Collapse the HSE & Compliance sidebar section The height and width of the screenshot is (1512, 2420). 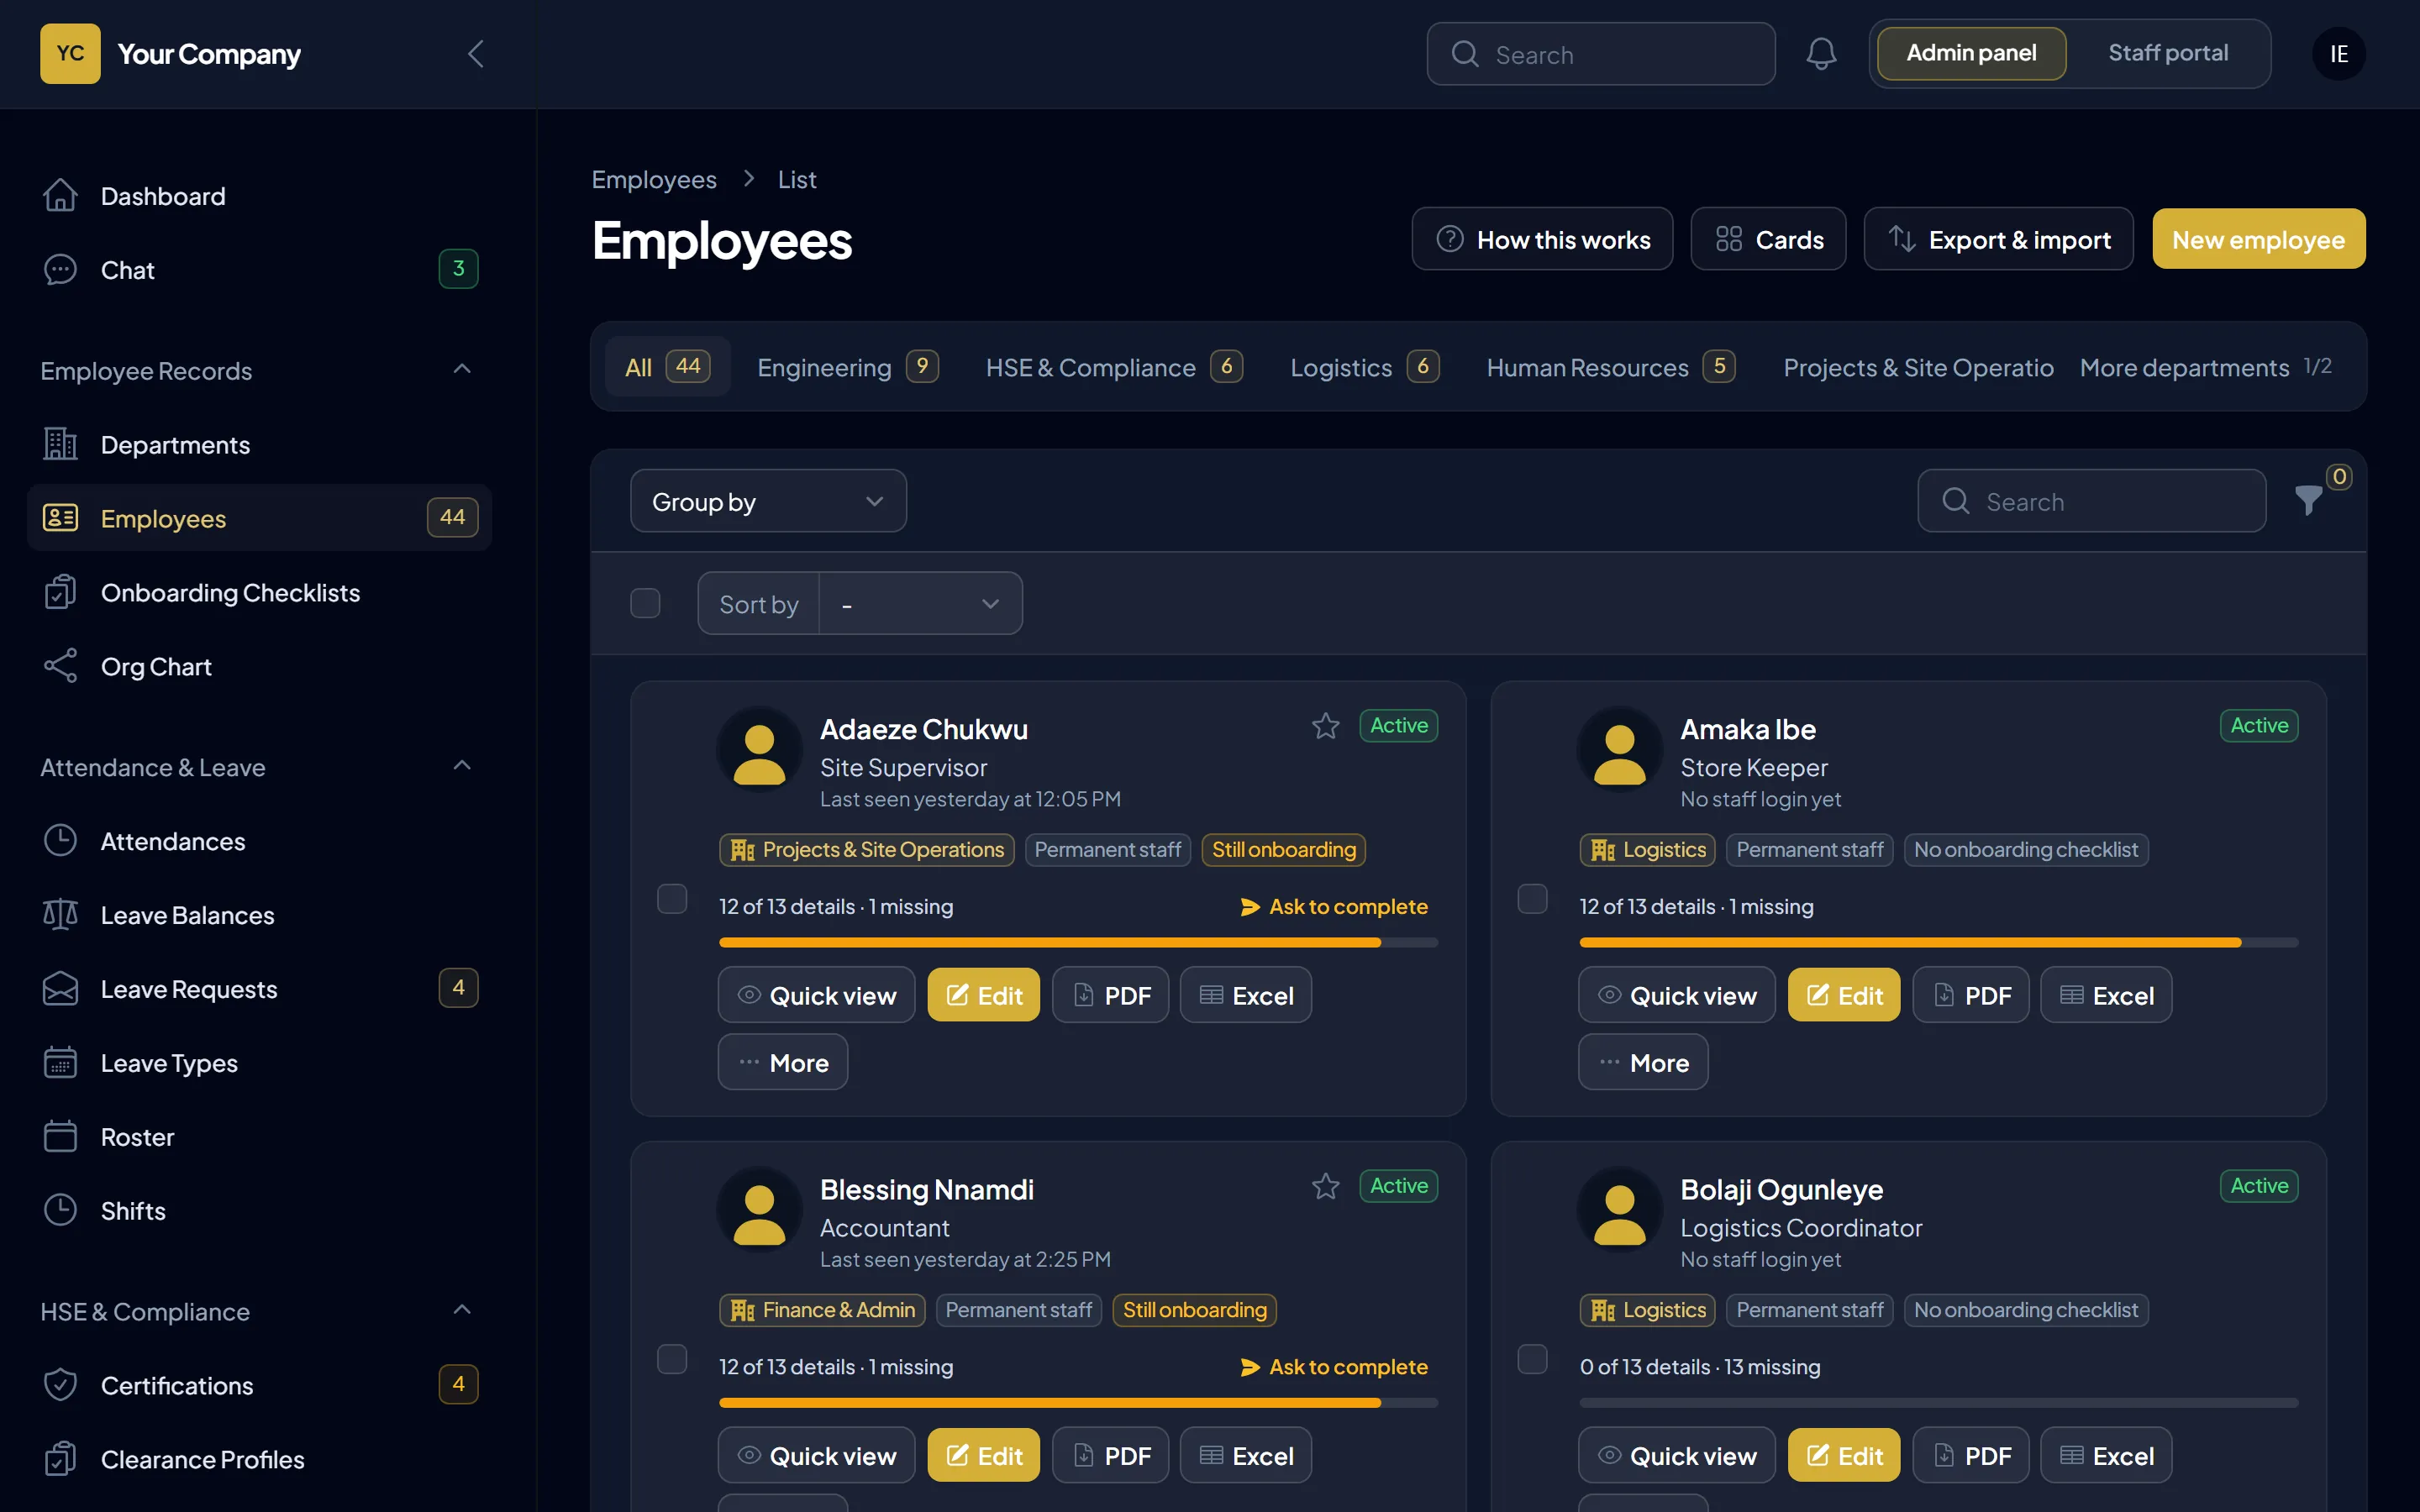click(462, 1310)
